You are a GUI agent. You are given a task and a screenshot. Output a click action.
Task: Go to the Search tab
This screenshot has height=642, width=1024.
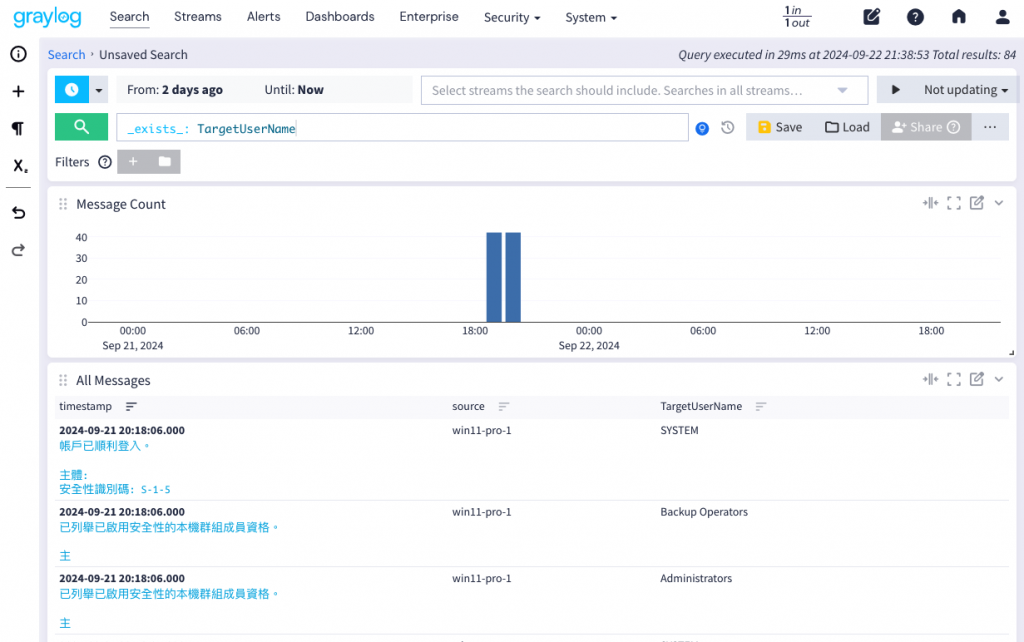(x=129, y=17)
